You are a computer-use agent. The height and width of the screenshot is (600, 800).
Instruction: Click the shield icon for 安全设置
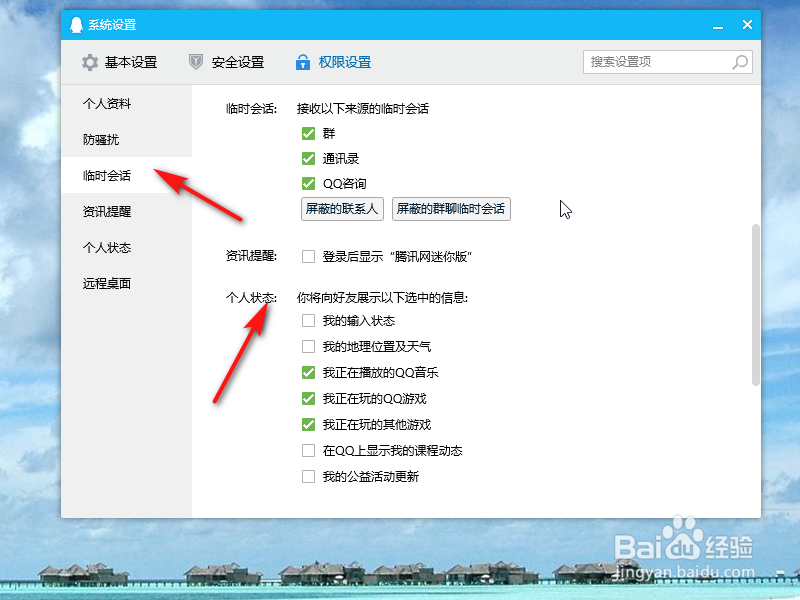pyautogui.click(x=196, y=62)
